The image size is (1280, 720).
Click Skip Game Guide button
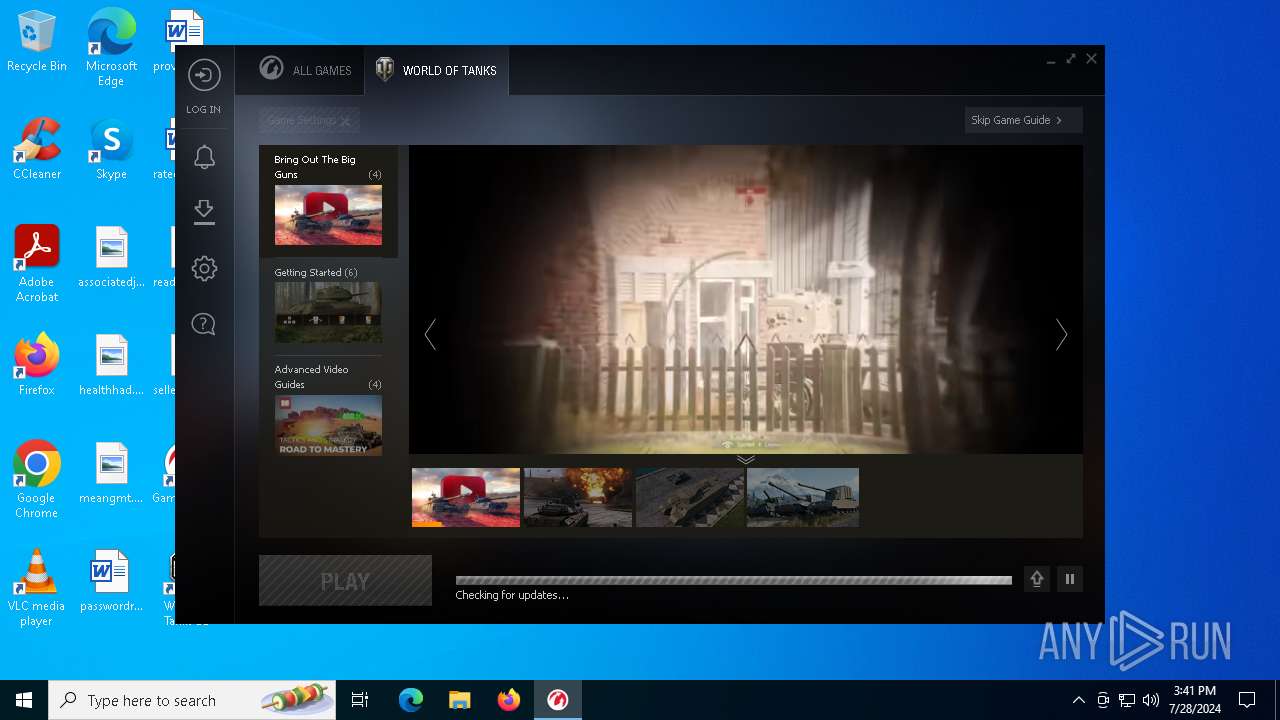click(1023, 120)
